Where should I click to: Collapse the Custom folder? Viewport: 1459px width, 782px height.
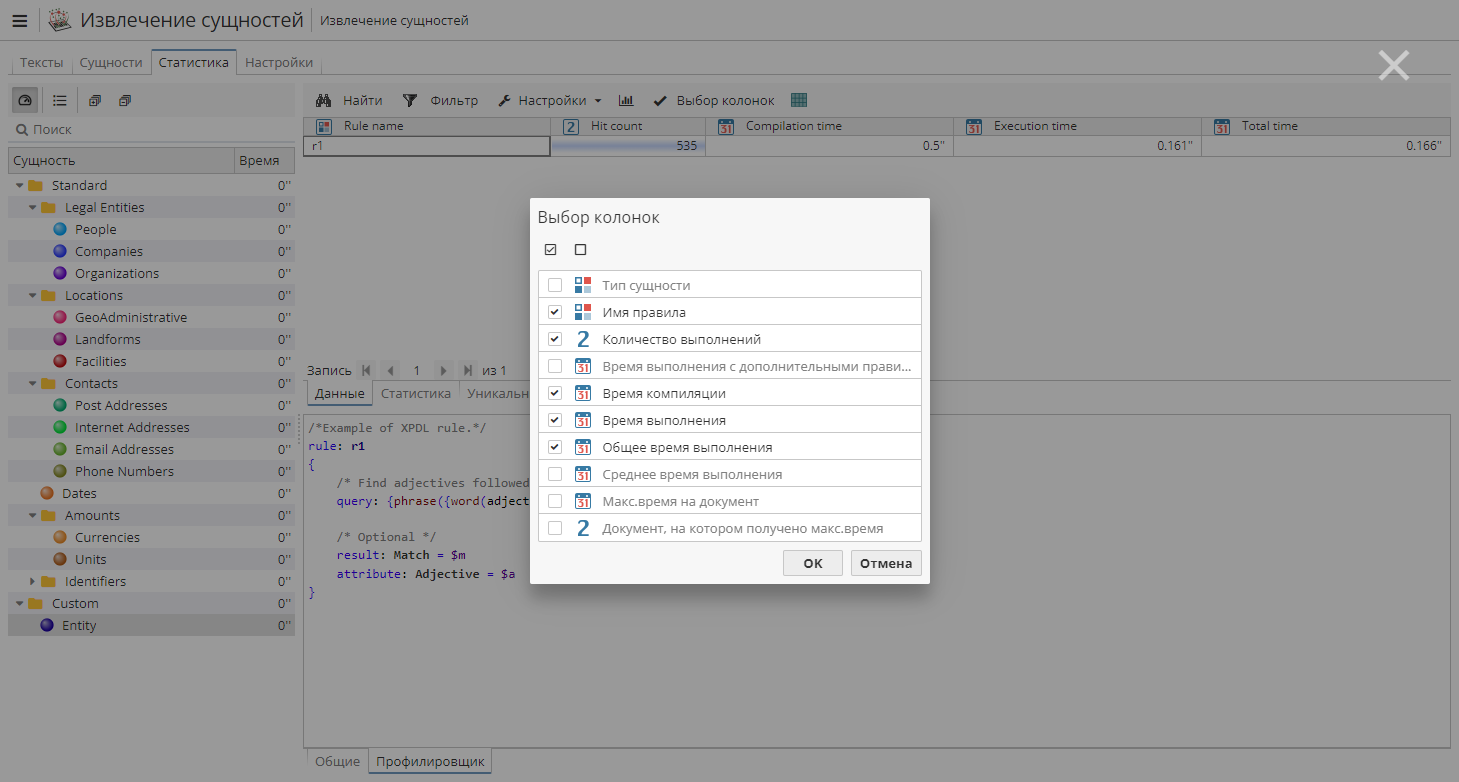click(x=19, y=603)
